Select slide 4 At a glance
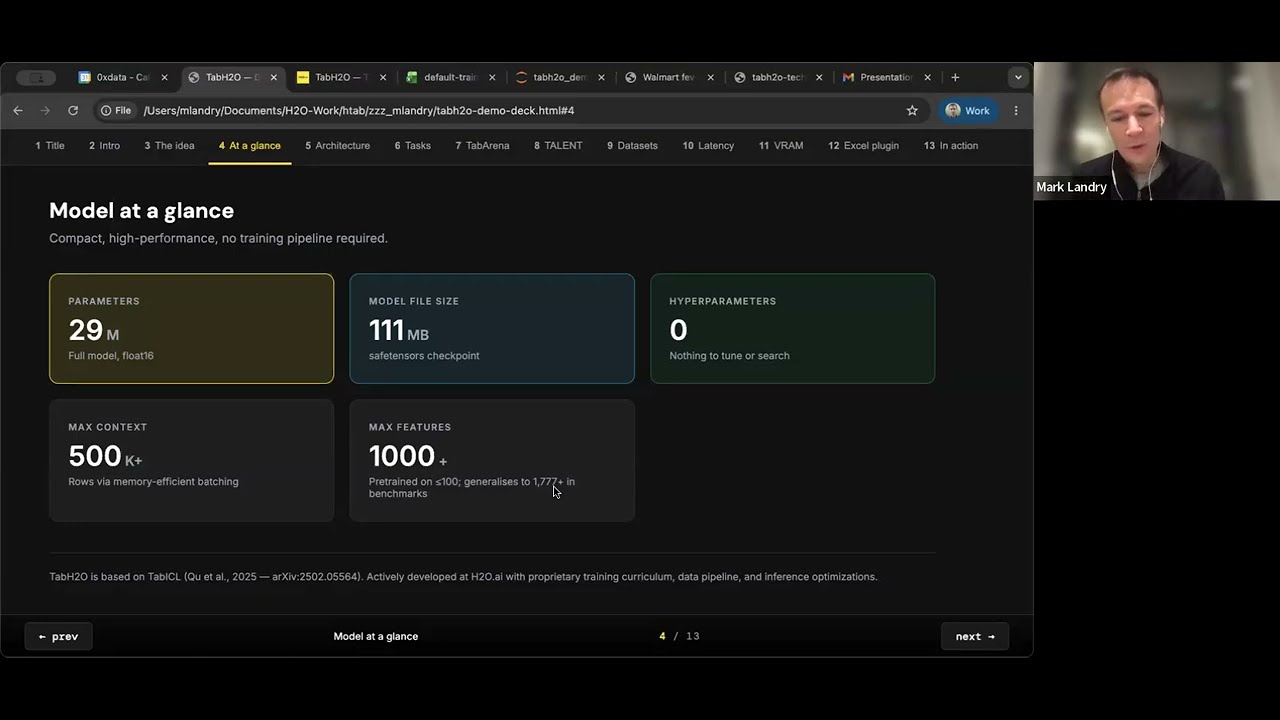1280x720 pixels. pos(250,145)
